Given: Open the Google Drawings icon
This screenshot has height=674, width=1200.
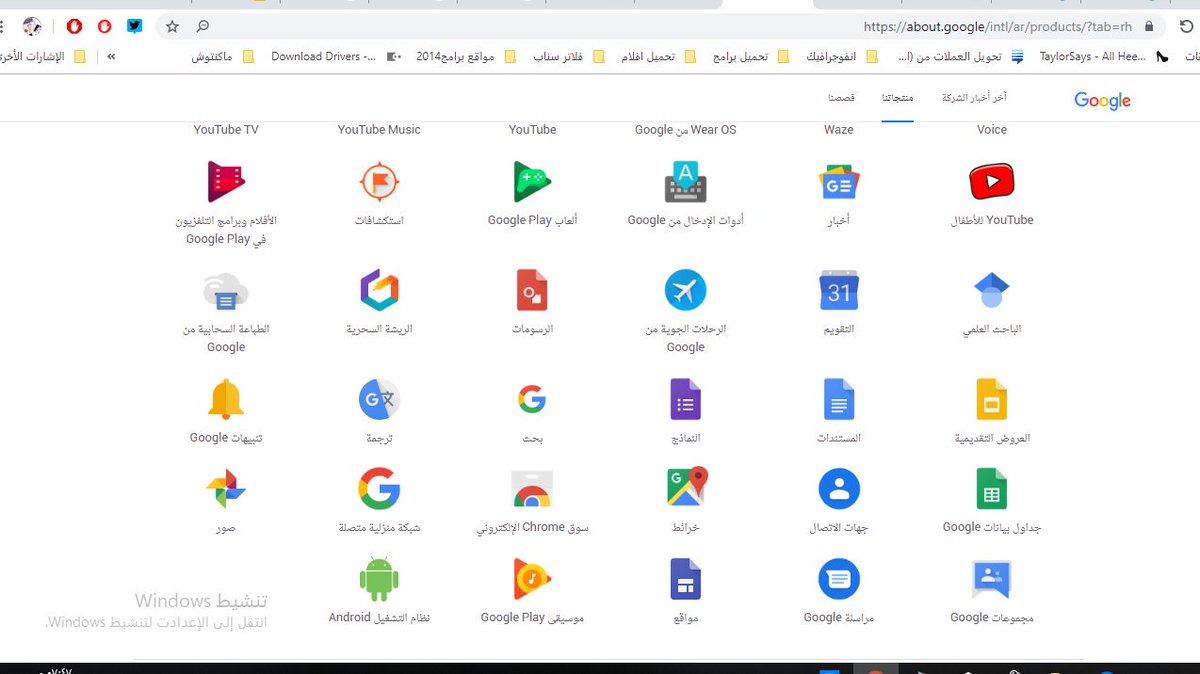Looking at the screenshot, I should pyautogui.click(x=532, y=291).
